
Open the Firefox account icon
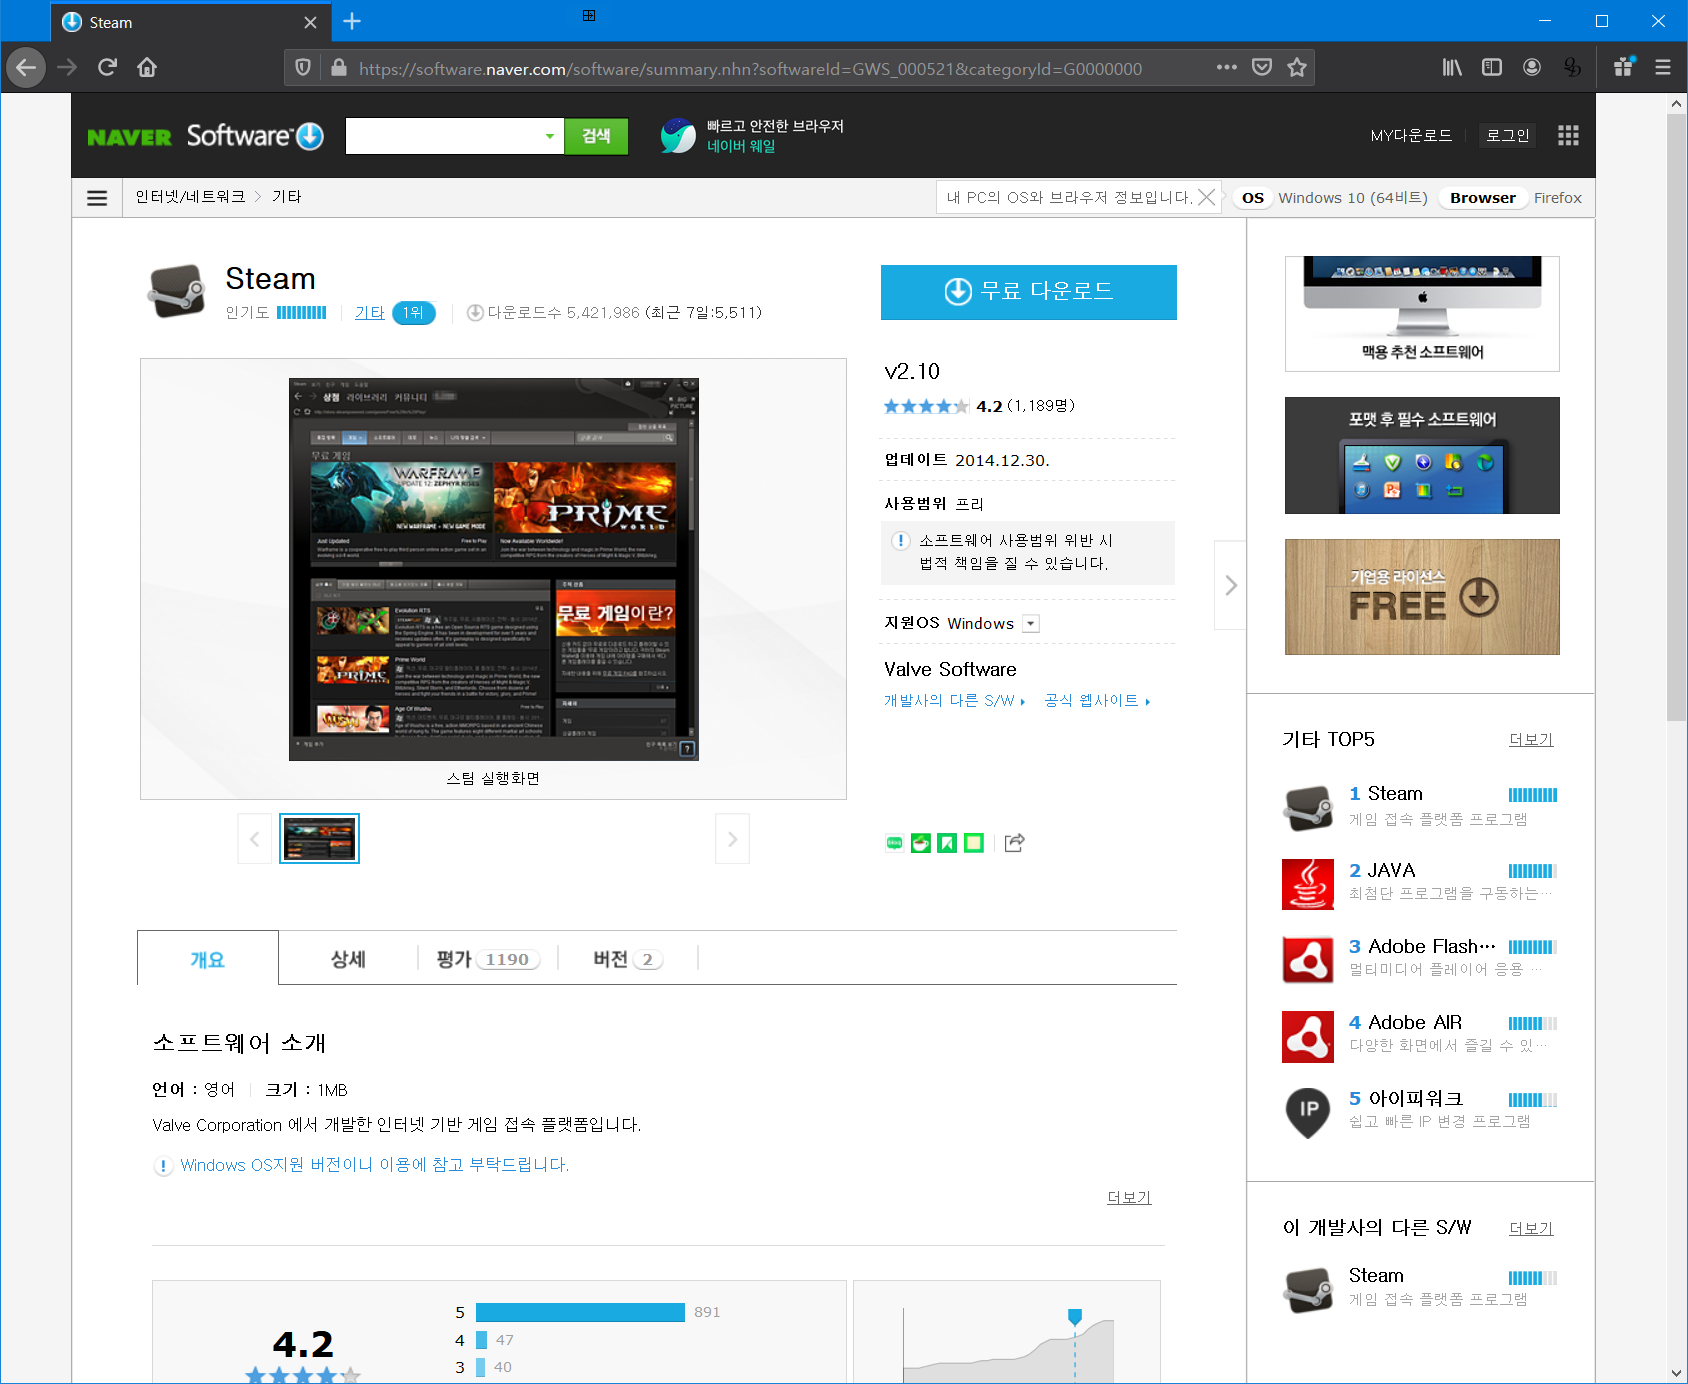point(1532,67)
